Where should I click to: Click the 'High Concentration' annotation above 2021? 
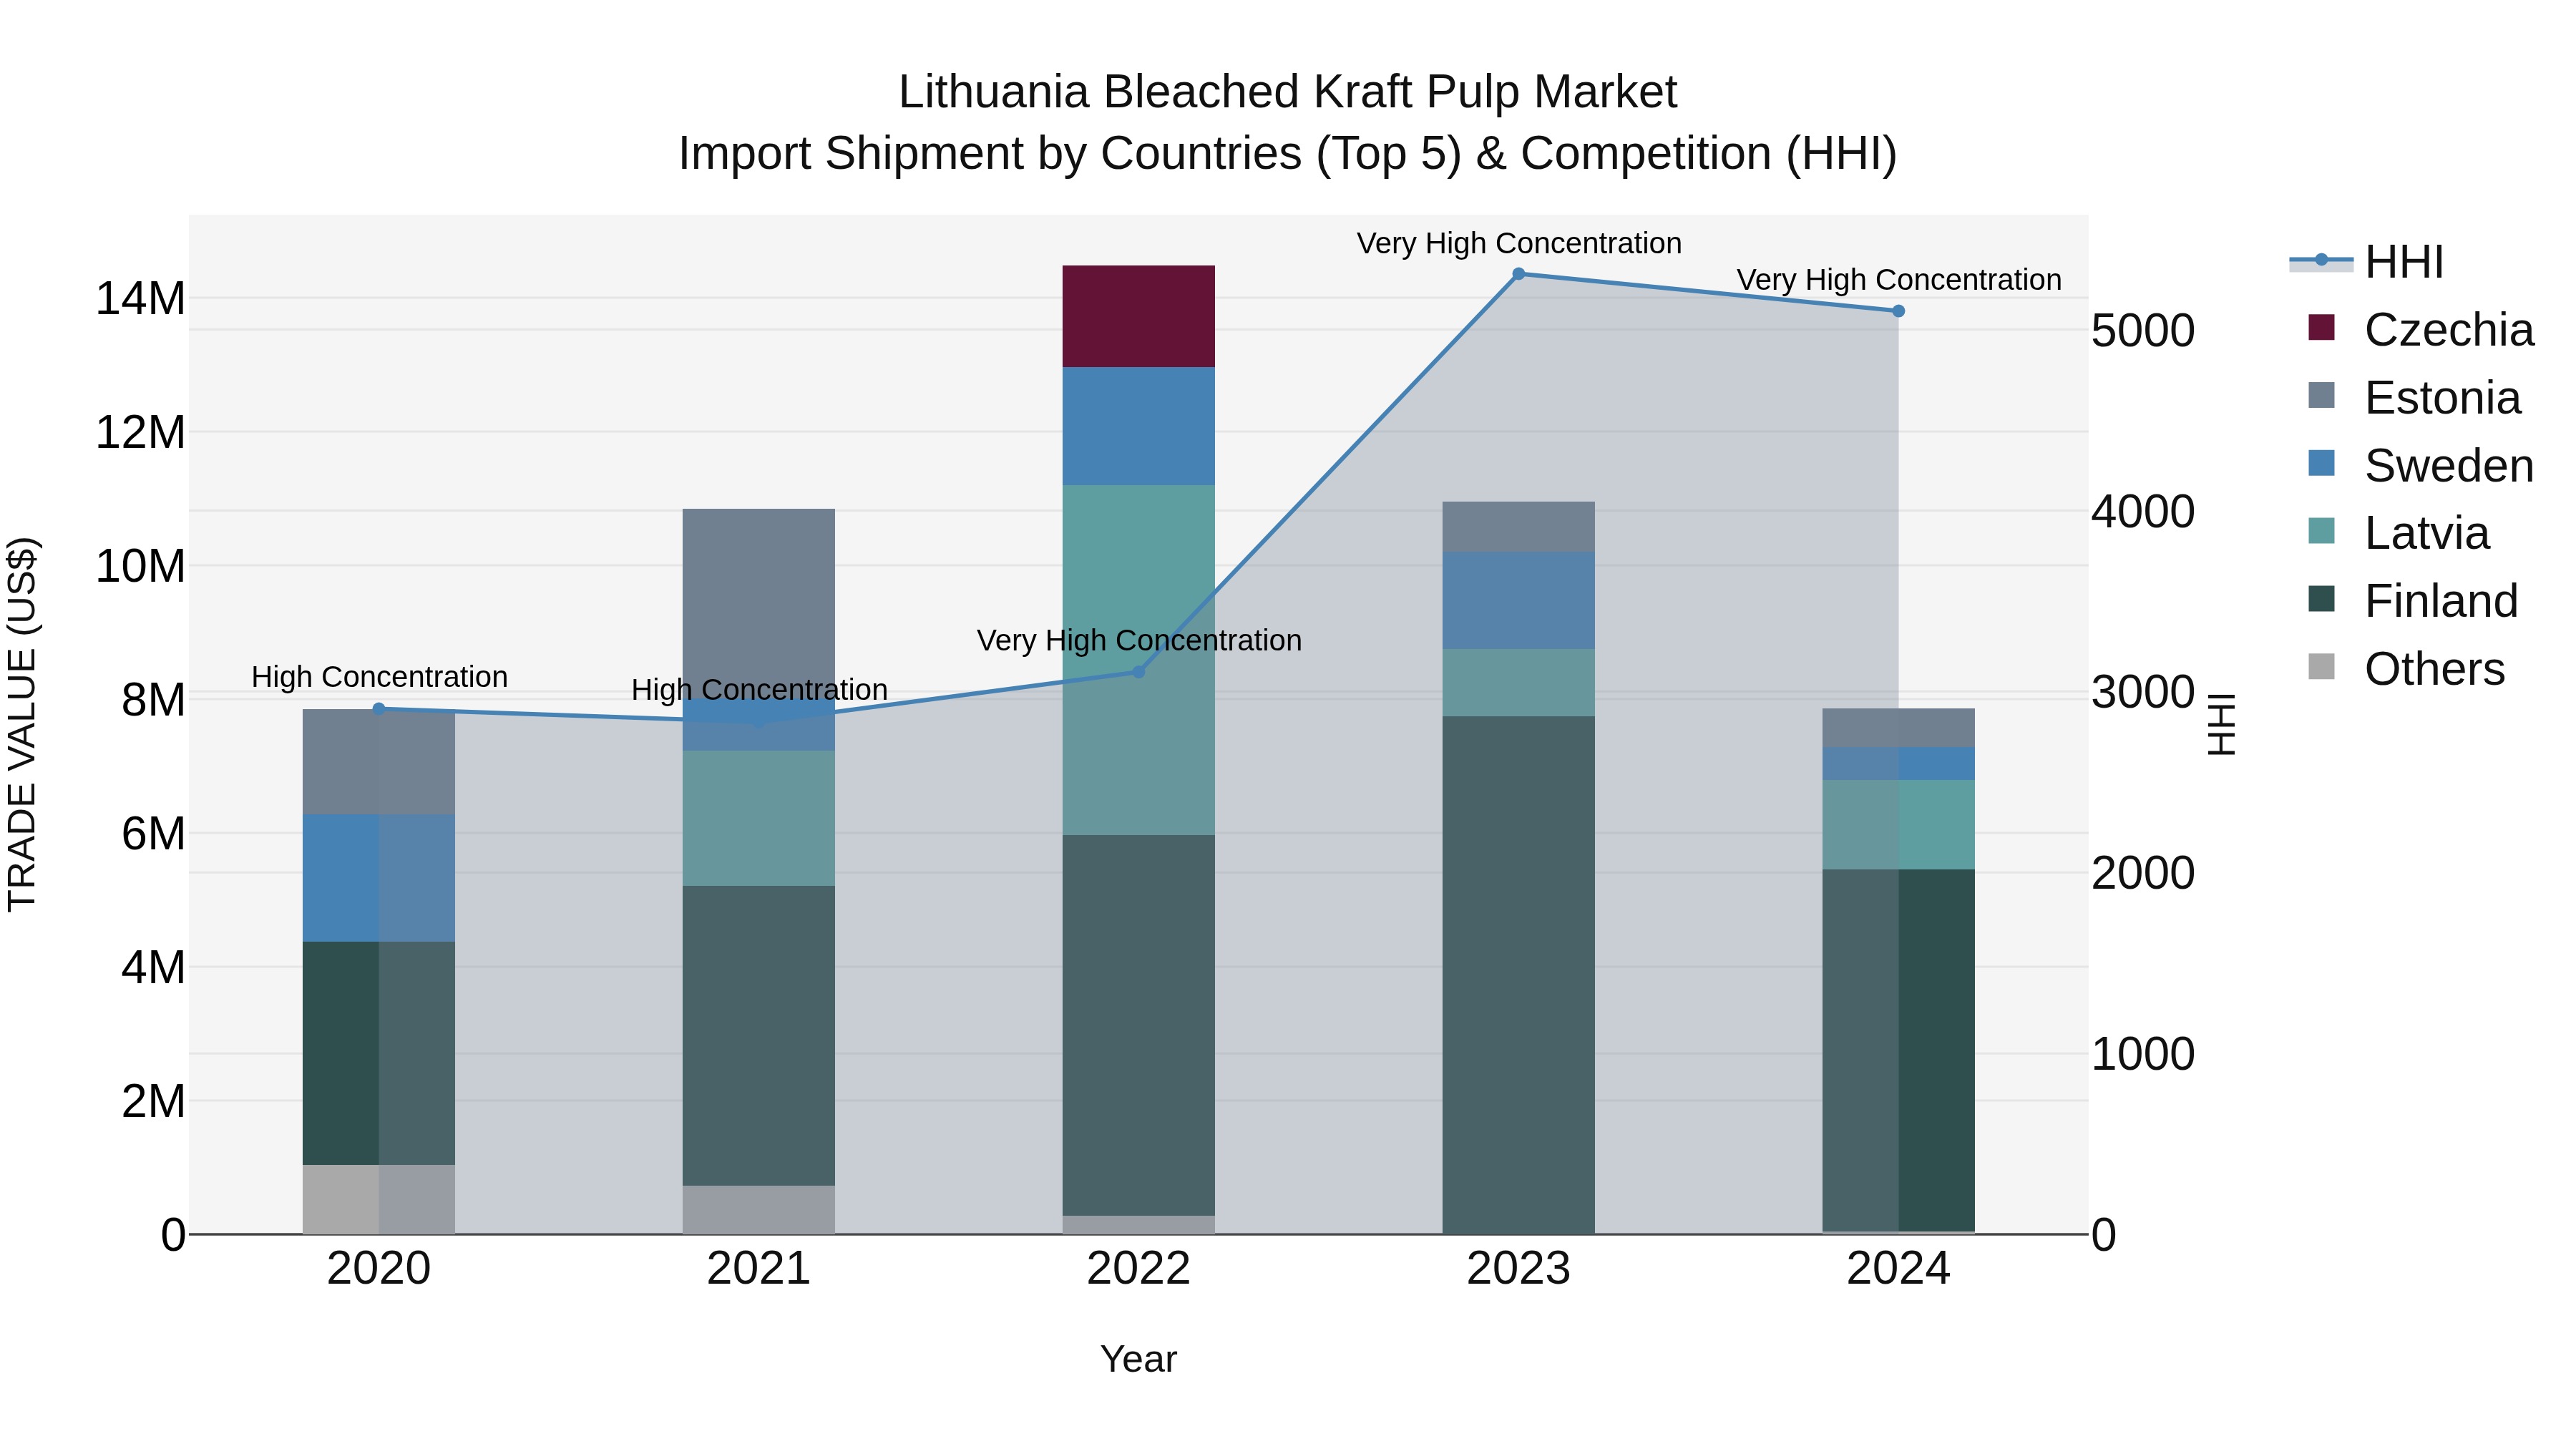(x=759, y=690)
